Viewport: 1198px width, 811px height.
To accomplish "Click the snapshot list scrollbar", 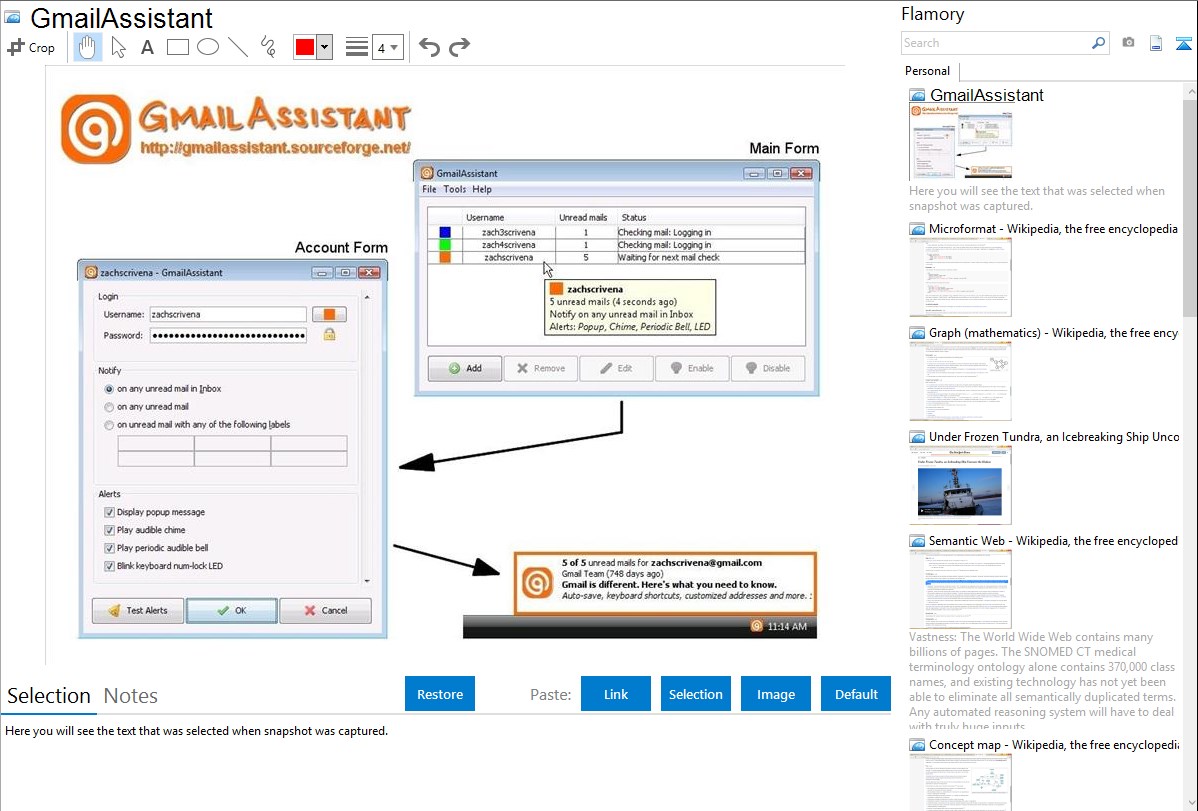I will point(1190,206).
